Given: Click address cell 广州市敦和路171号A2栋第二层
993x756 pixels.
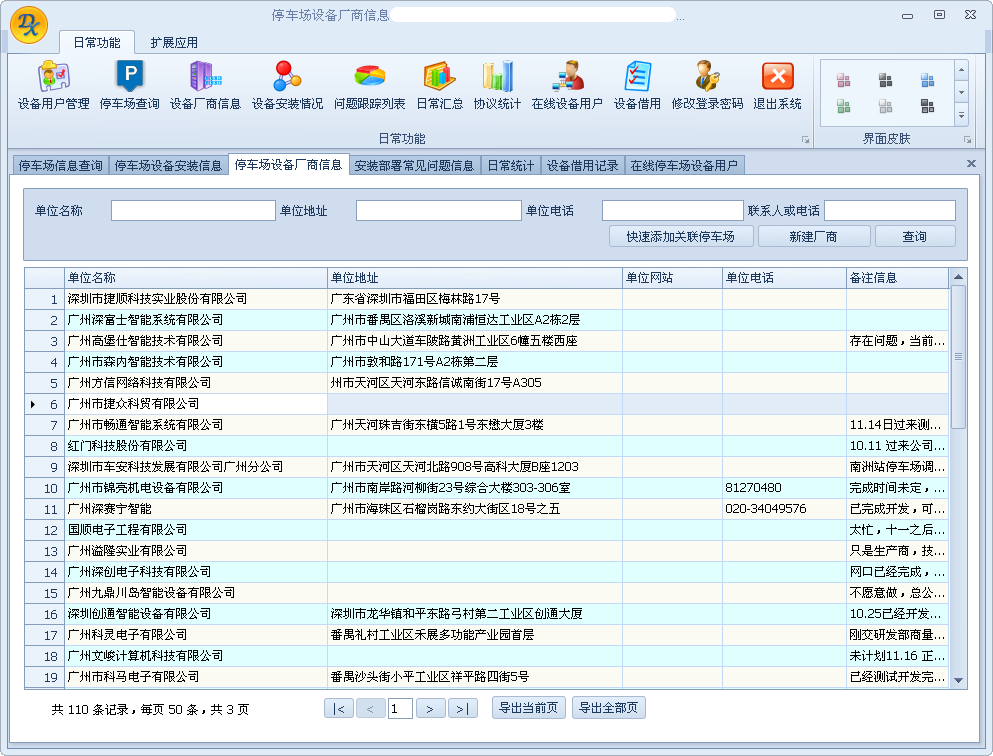Looking at the screenshot, I should click(475, 362).
